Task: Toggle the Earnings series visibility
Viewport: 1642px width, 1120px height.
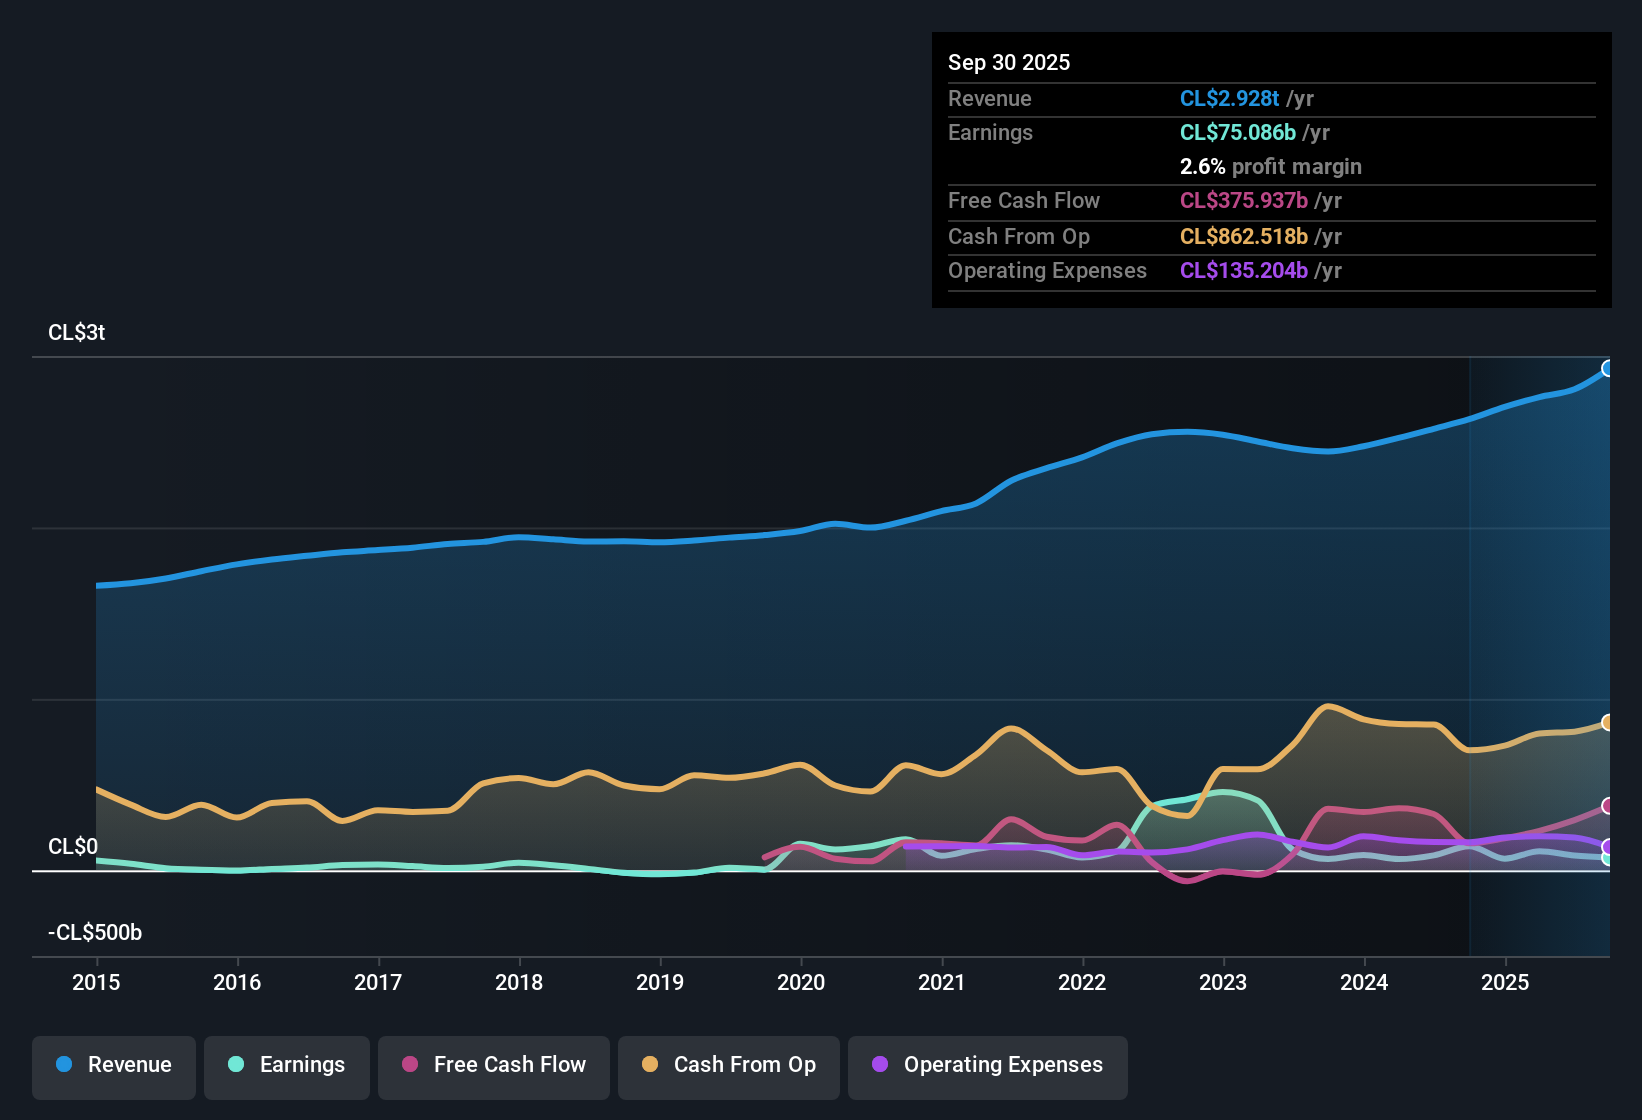Action: [287, 1065]
